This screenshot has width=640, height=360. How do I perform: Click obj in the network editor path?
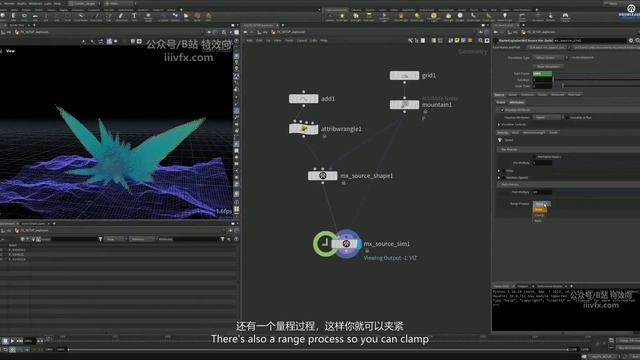264,32
